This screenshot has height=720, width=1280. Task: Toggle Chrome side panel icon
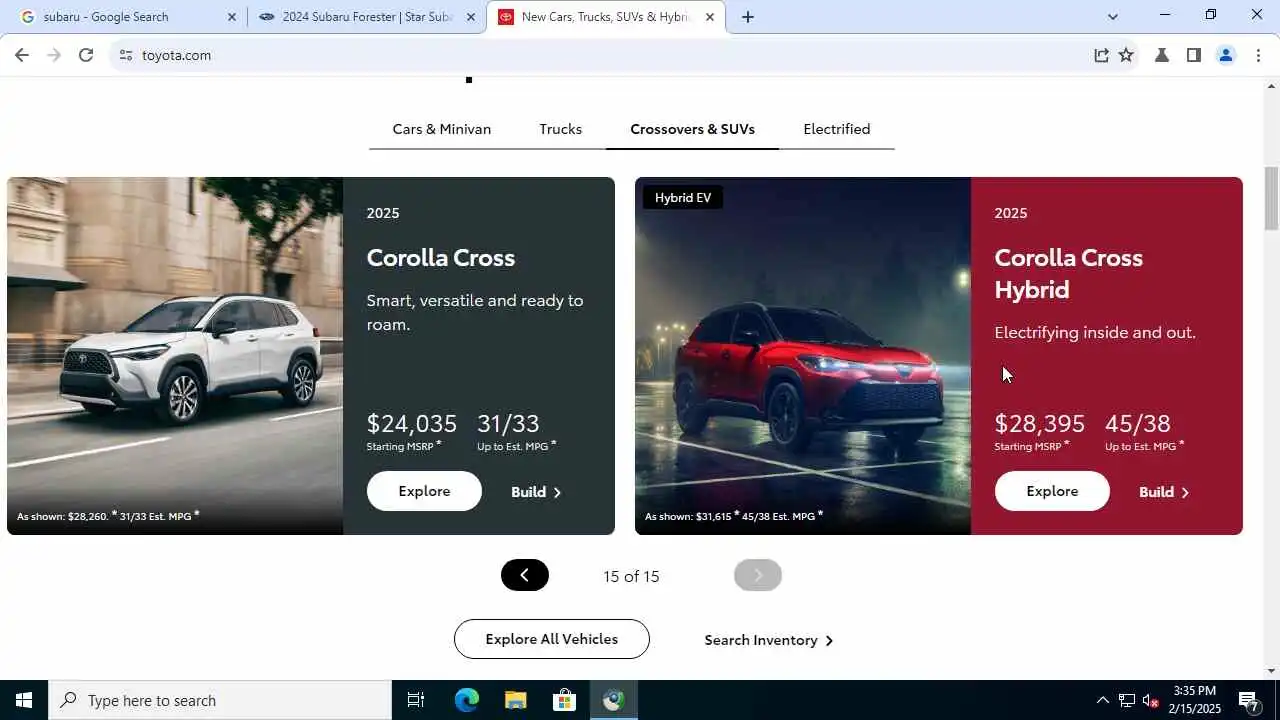coord(1193,55)
